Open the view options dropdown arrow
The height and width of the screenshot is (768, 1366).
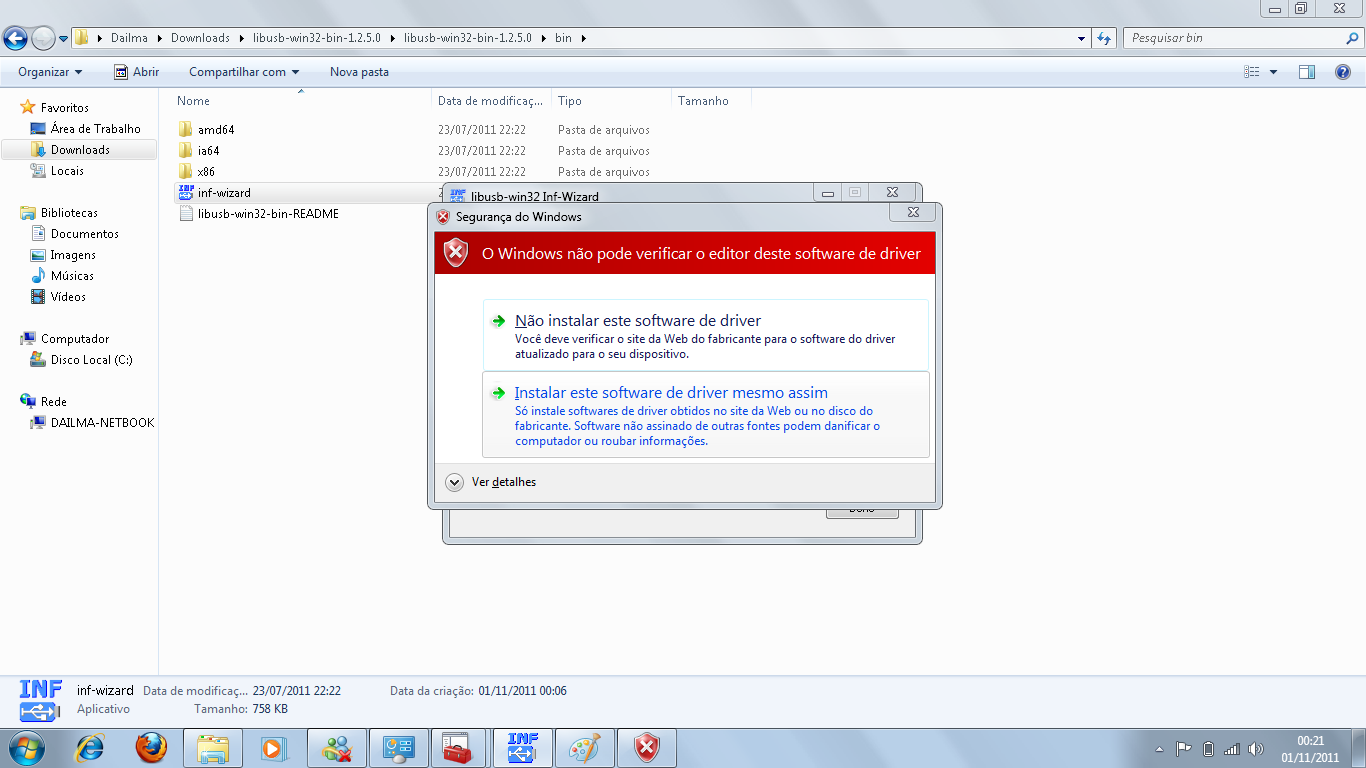(x=1273, y=72)
